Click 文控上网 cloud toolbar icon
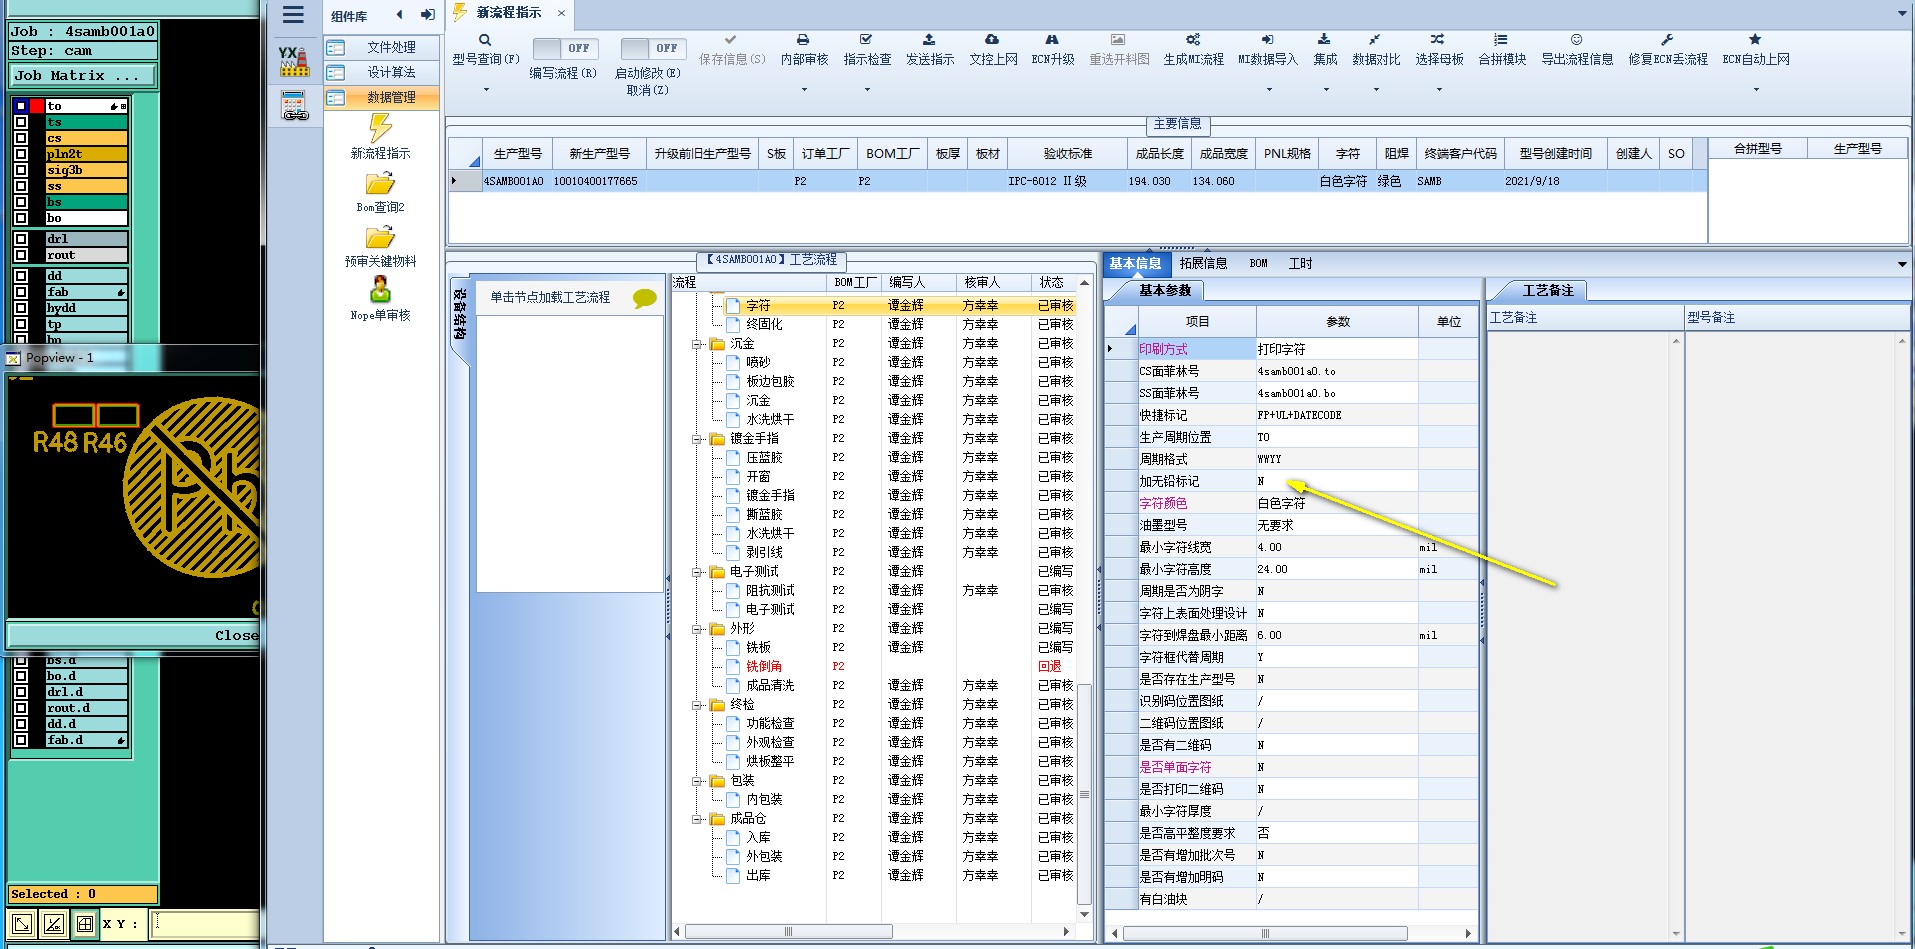This screenshot has width=1915, height=949. (x=992, y=40)
